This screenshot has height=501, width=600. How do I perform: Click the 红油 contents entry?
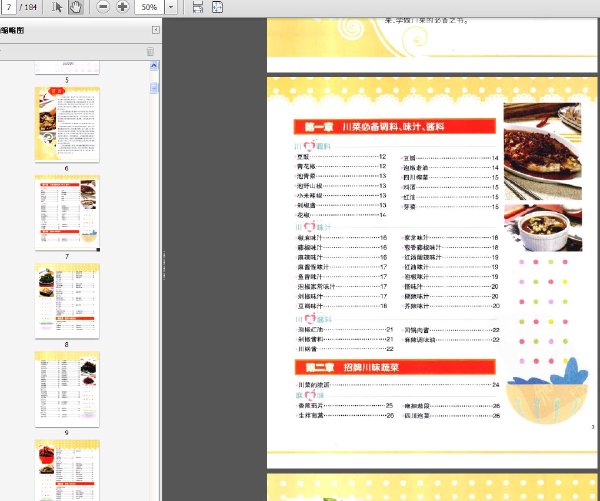(x=451, y=197)
